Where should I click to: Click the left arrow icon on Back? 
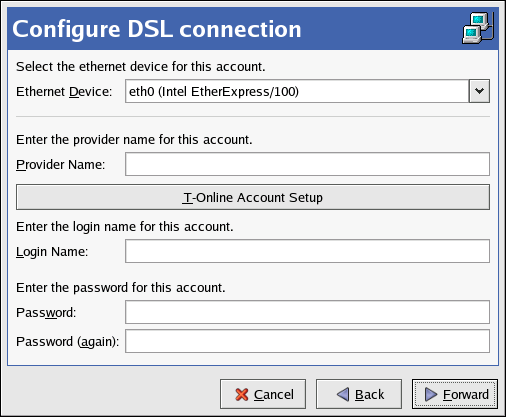click(343, 394)
